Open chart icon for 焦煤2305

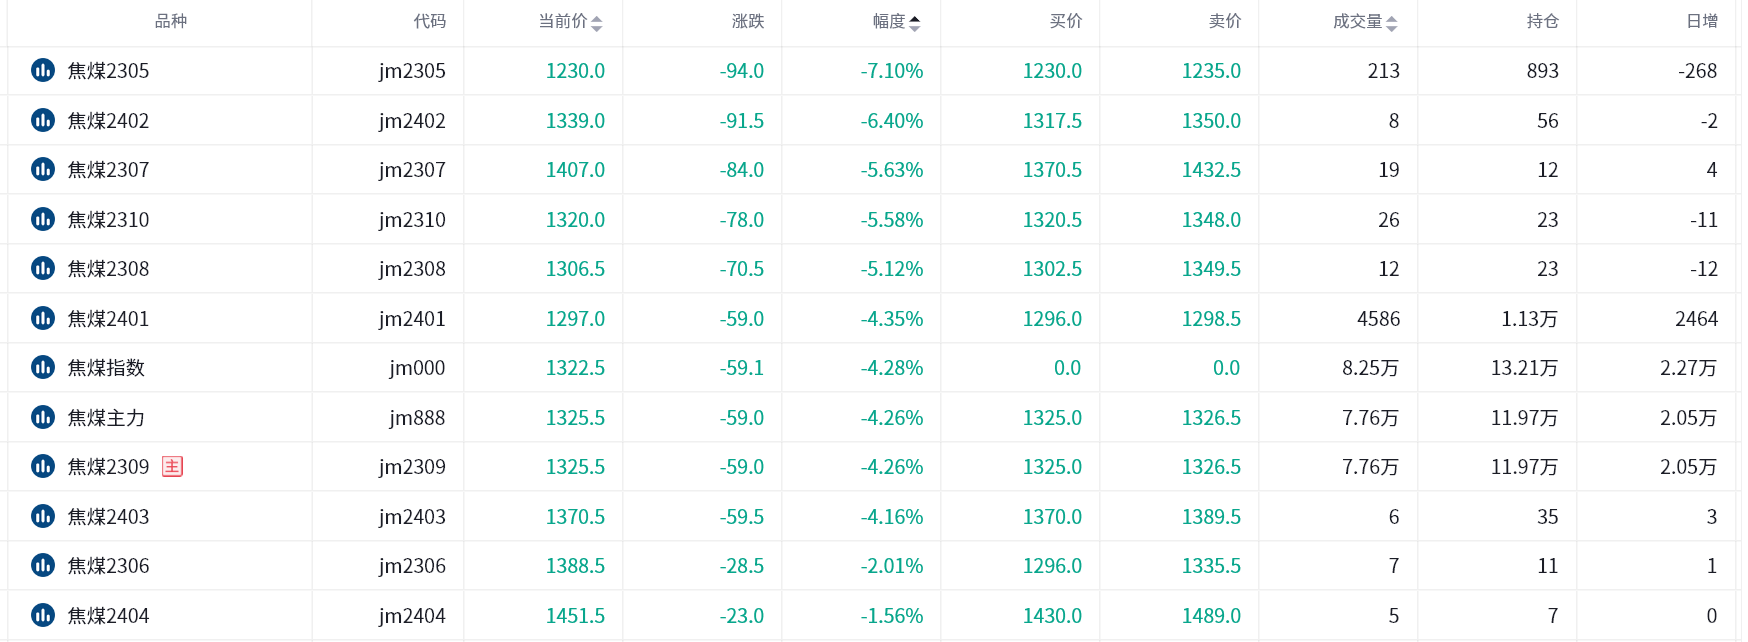tap(43, 70)
